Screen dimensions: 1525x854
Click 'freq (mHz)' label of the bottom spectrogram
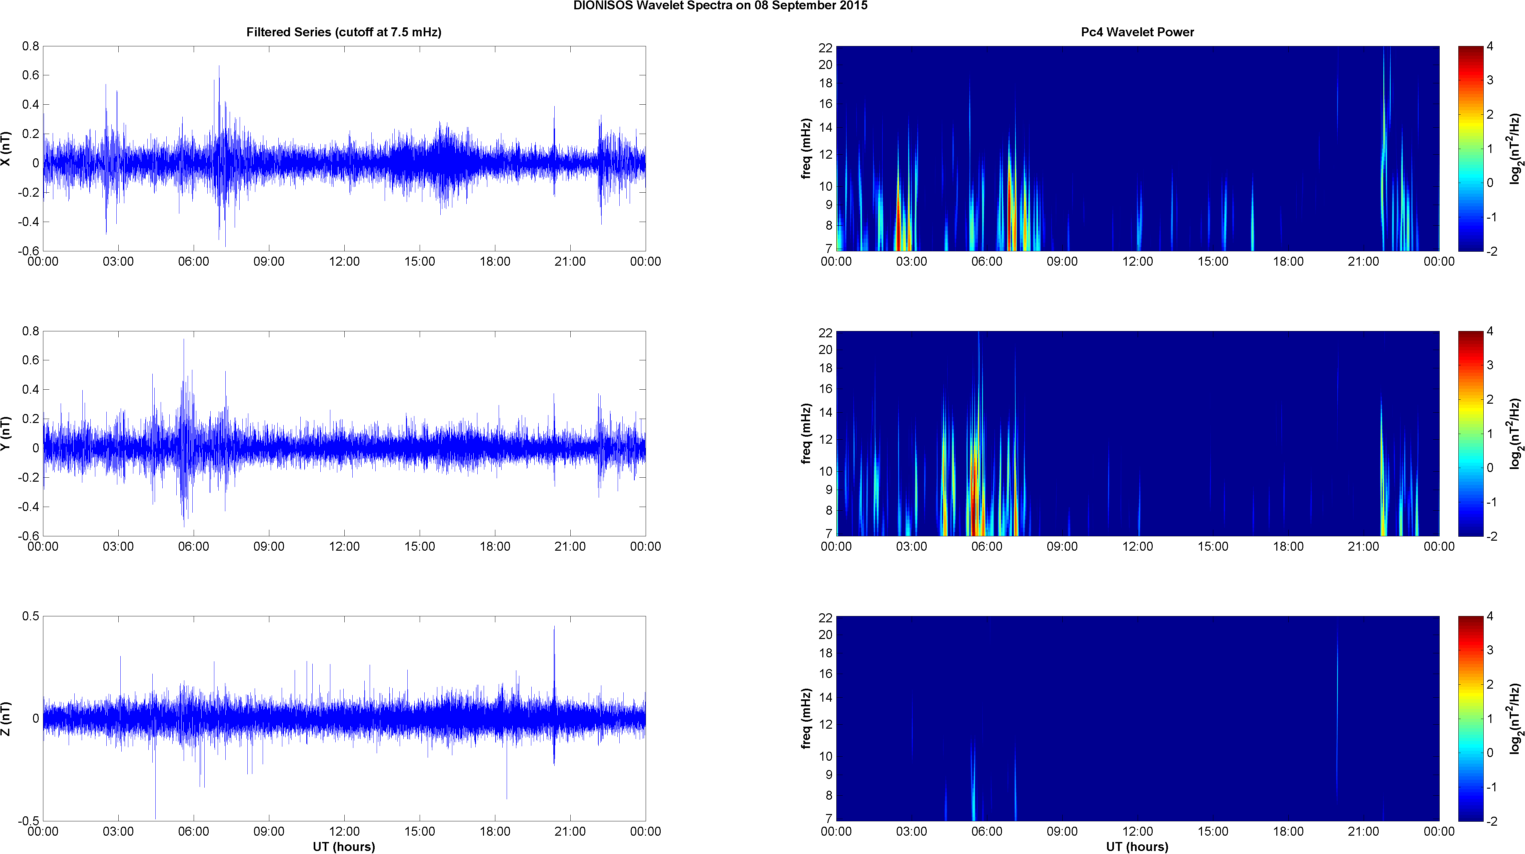tap(805, 718)
